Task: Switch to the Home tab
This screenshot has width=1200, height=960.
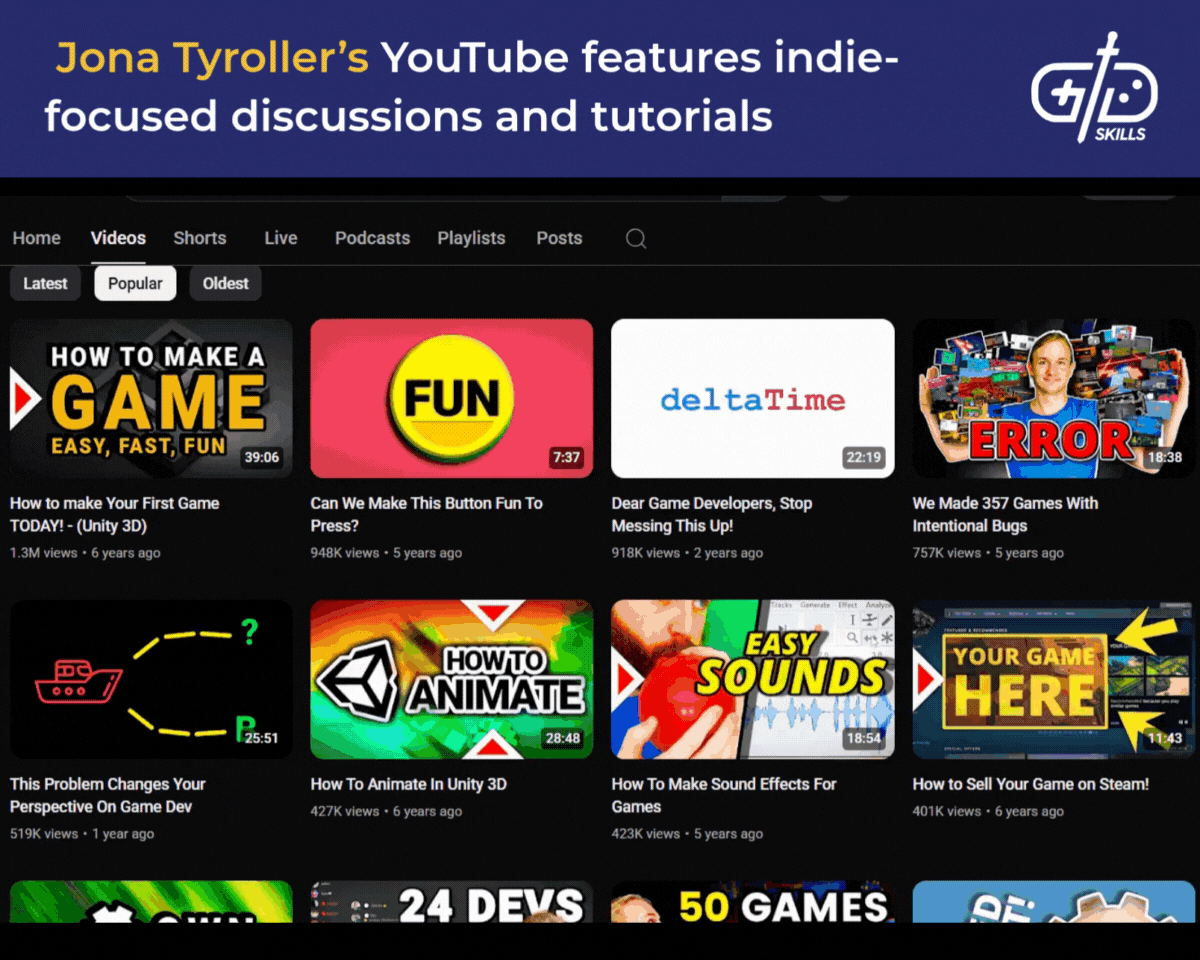Action: [x=36, y=238]
